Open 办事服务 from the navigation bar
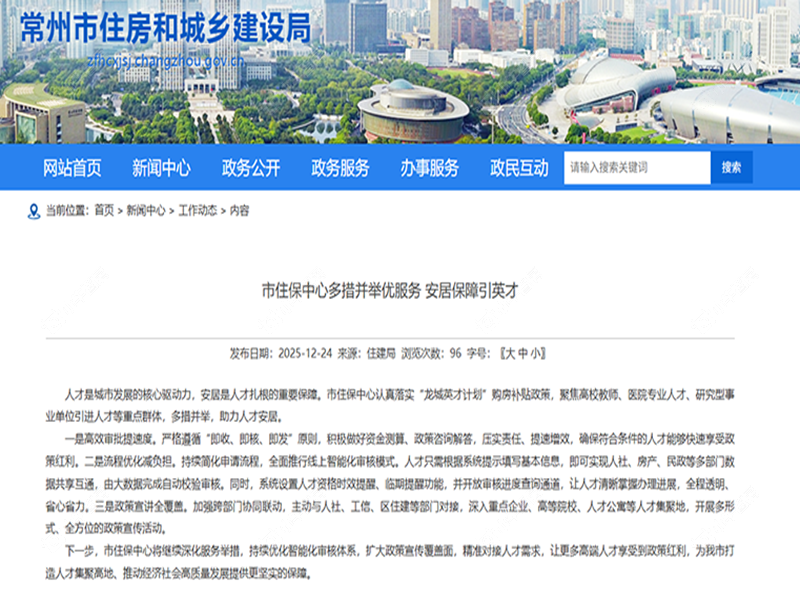 (430, 168)
